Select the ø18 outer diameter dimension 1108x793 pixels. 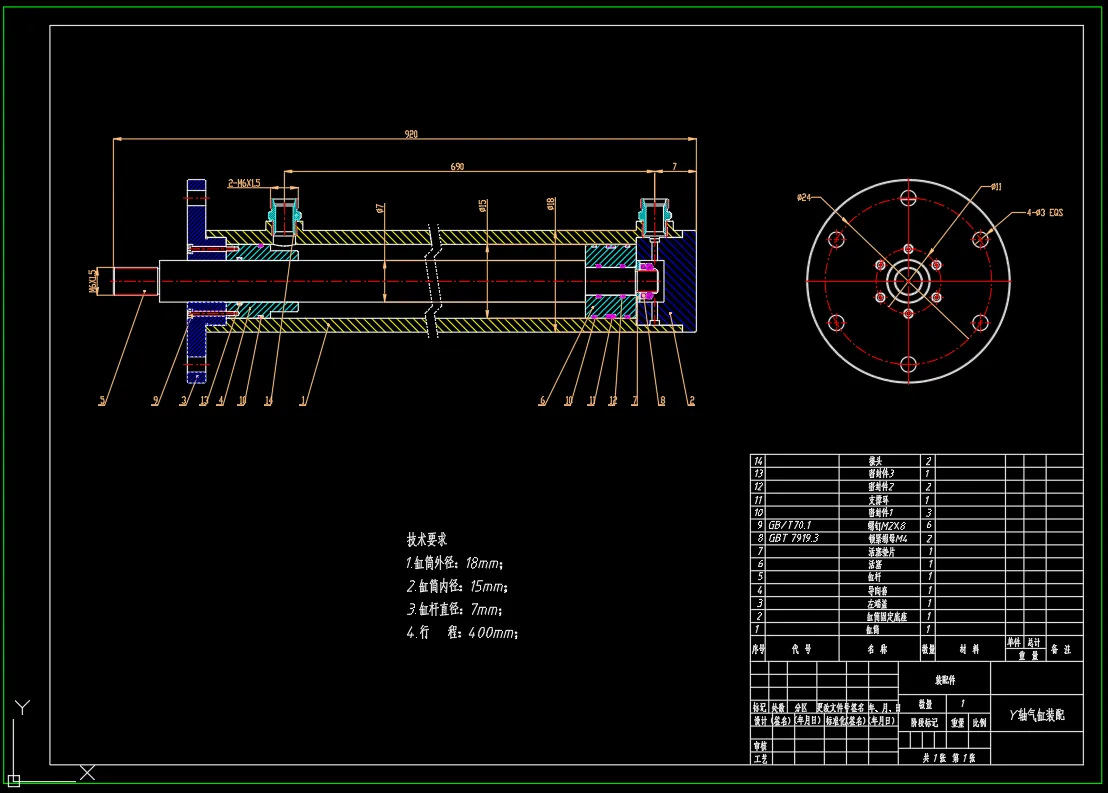coord(551,204)
